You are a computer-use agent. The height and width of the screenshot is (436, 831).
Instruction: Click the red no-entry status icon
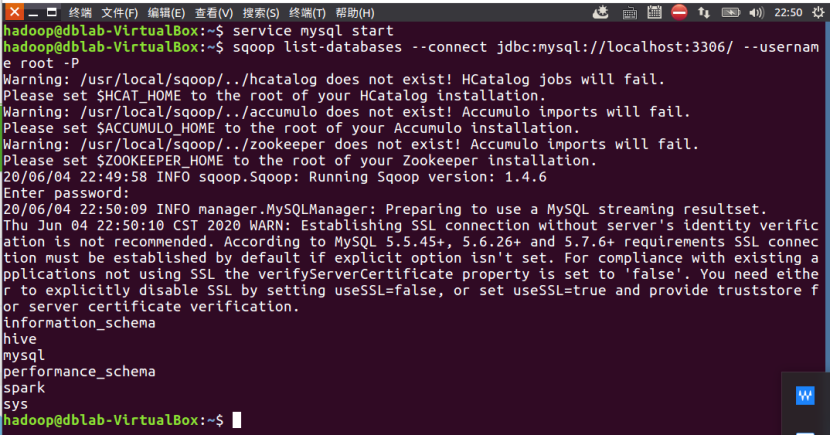pos(679,12)
